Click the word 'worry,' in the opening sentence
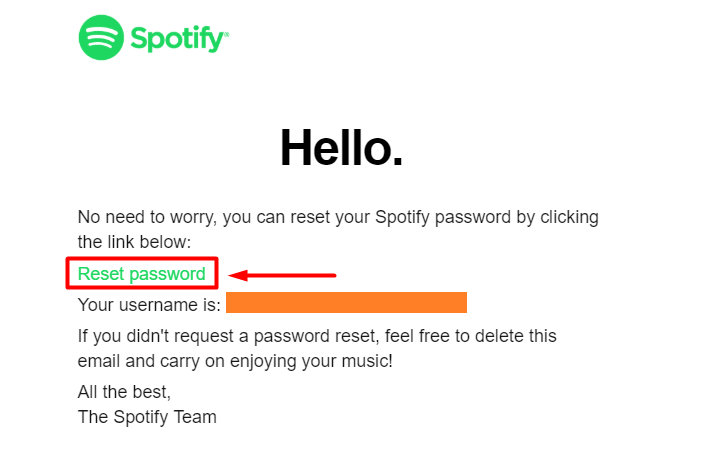The image size is (705, 453). 194,217
